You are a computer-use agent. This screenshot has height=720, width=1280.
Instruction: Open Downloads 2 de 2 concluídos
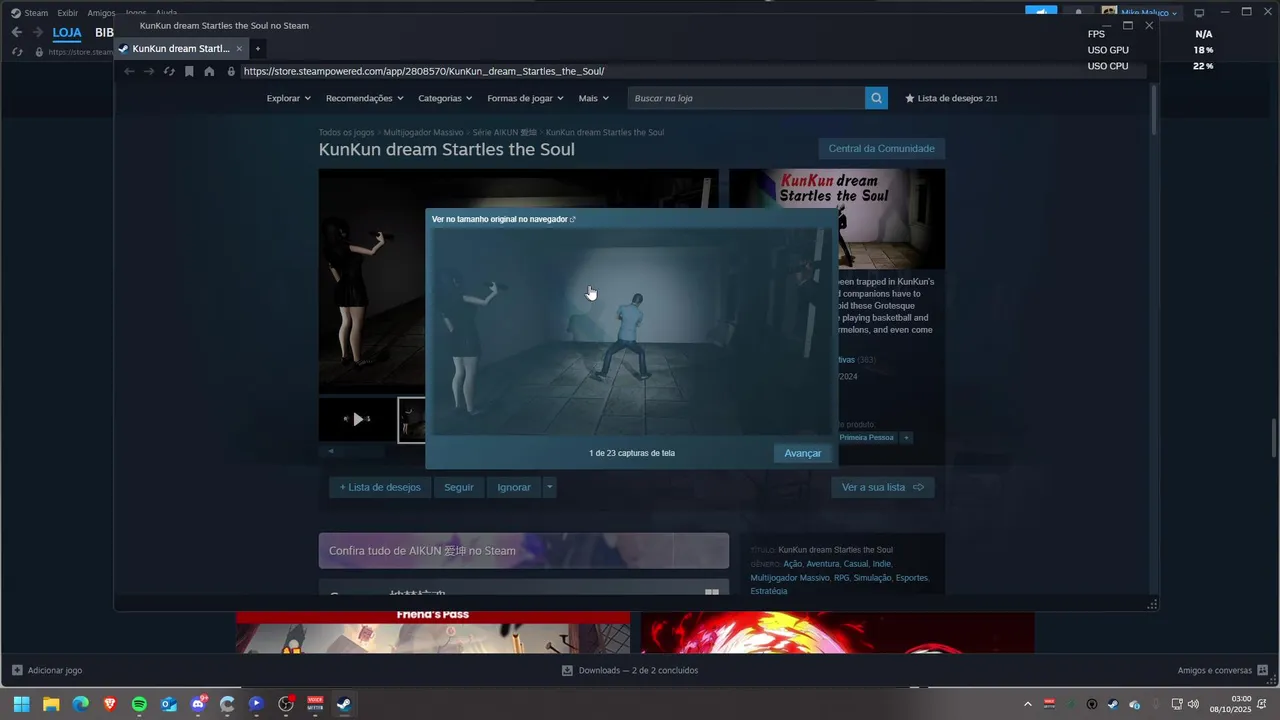(x=630, y=670)
